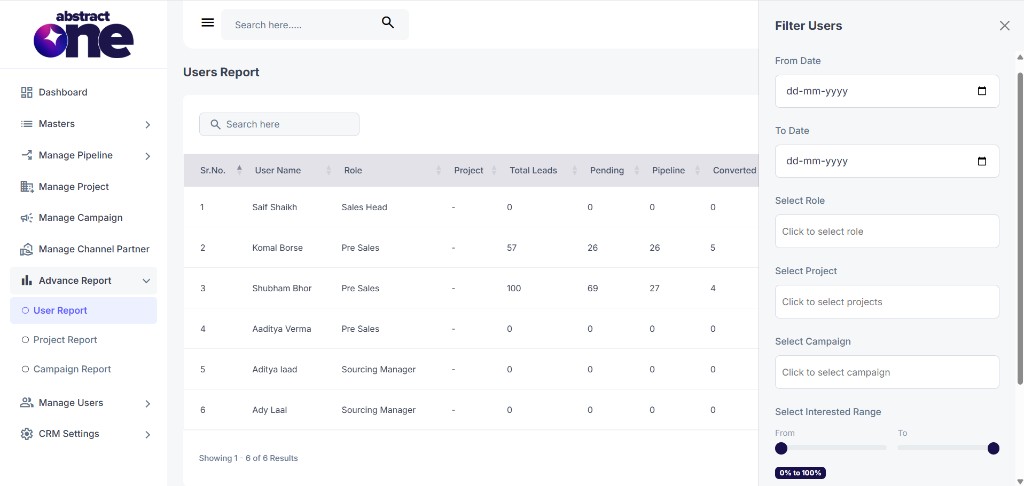Open the Select Project dropdown

[x=887, y=302]
